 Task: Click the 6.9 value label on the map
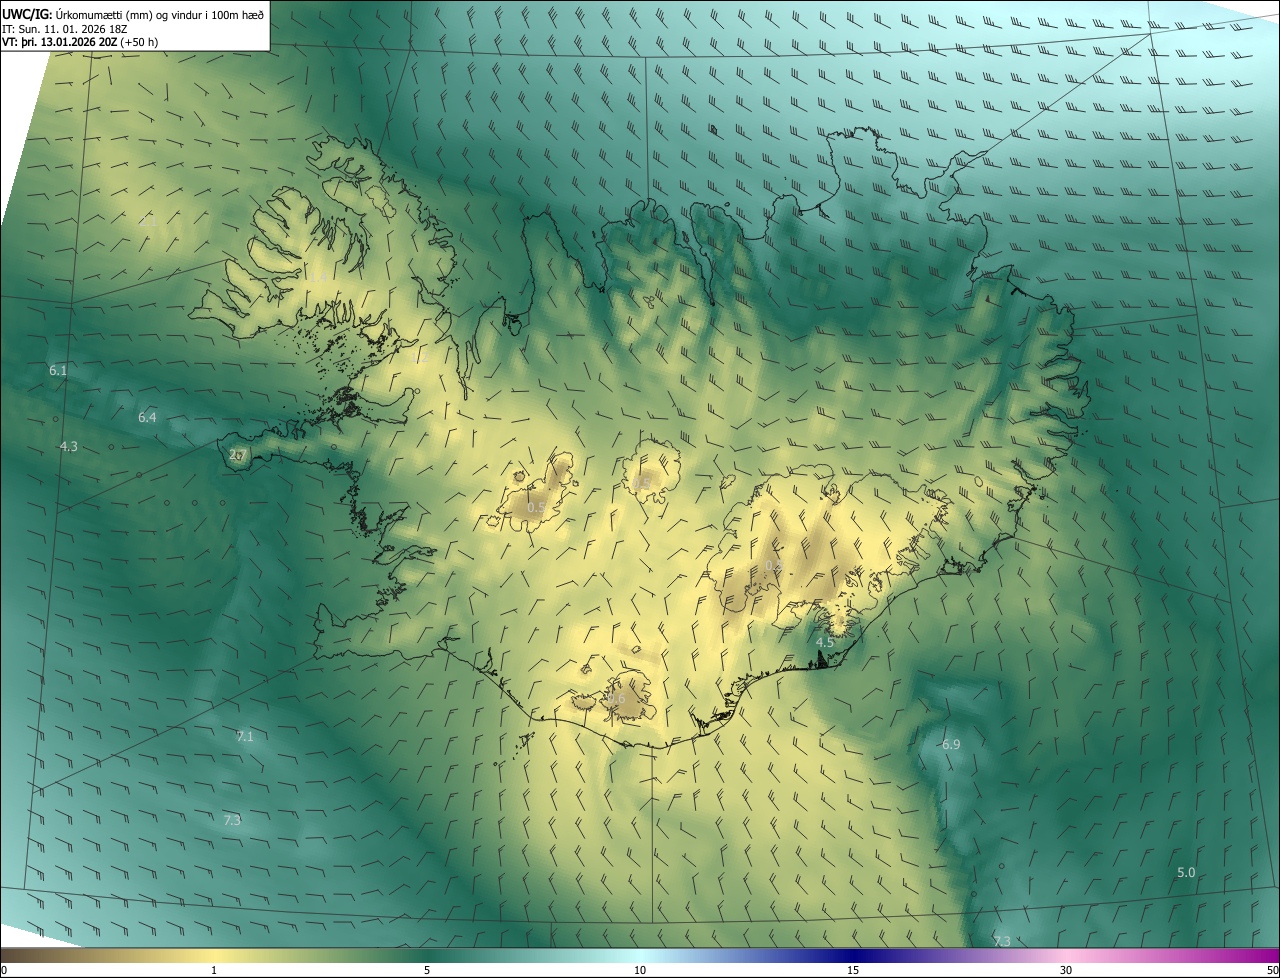tap(951, 745)
